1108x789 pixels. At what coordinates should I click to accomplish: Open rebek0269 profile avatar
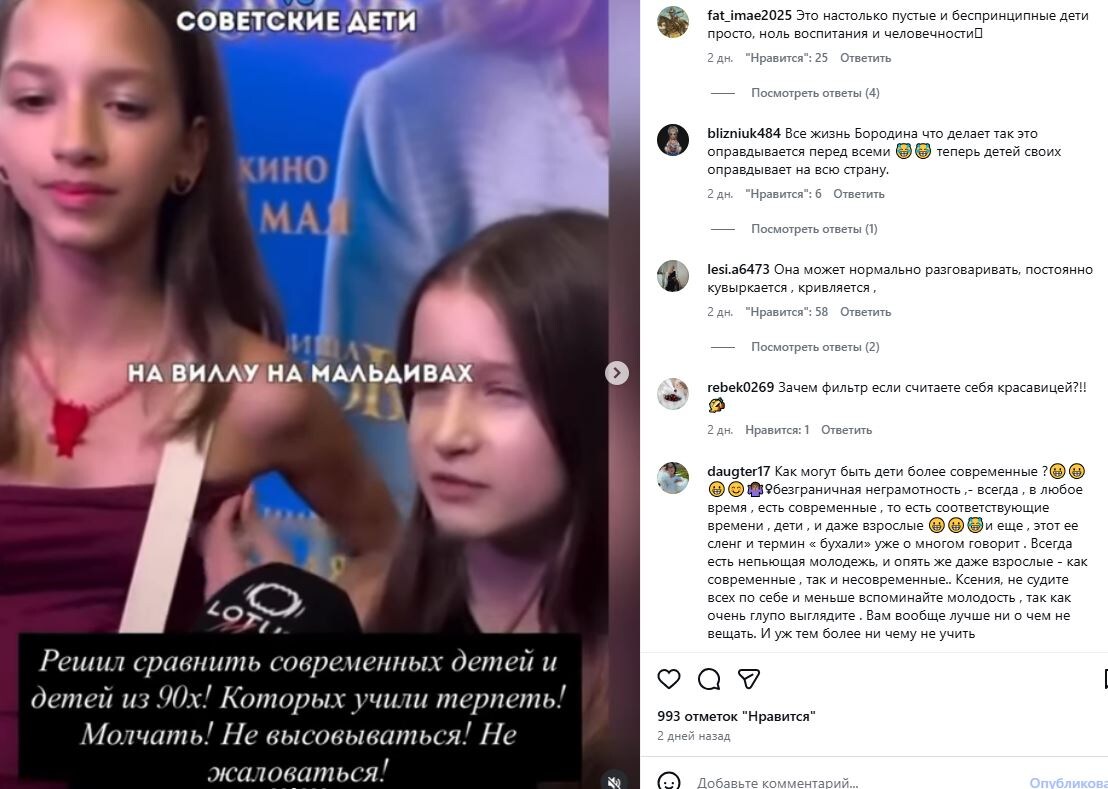673,394
